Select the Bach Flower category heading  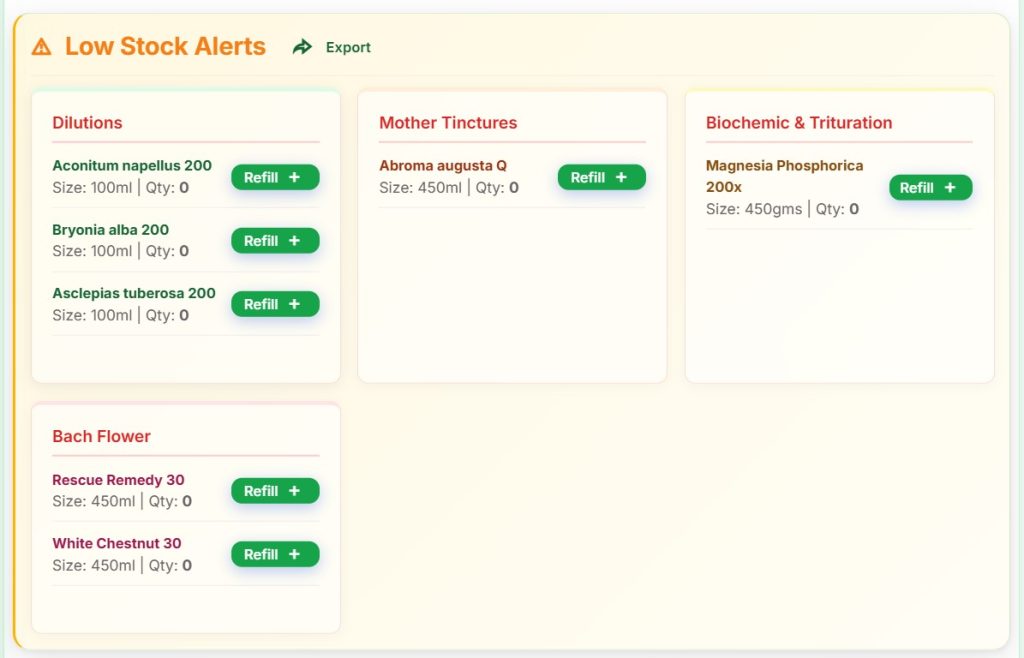click(x=101, y=436)
